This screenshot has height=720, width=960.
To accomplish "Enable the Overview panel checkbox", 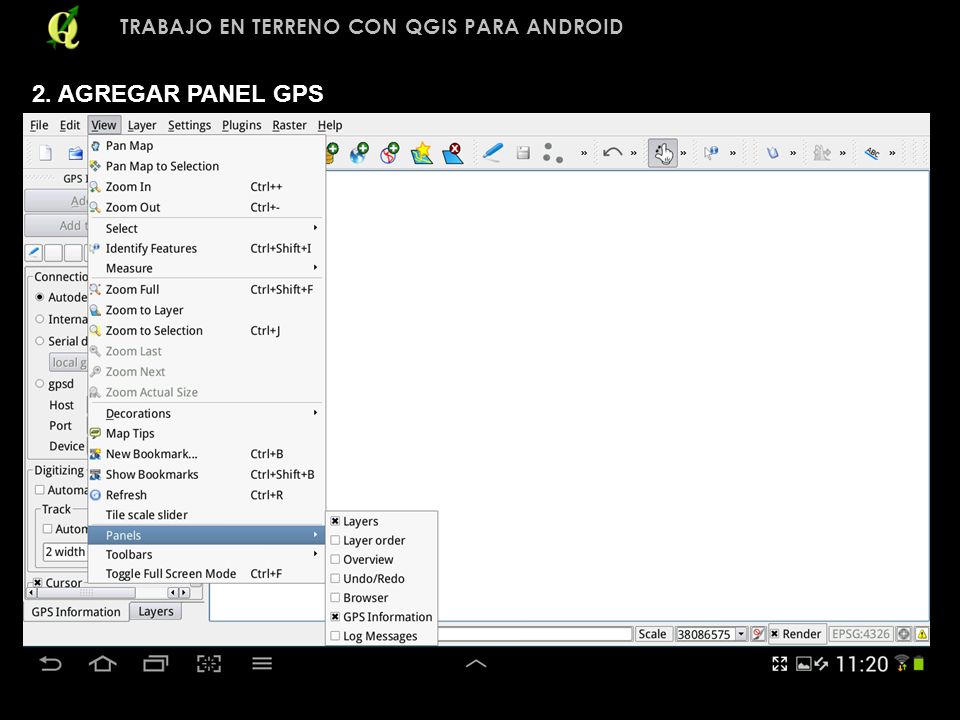I will [335, 559].
